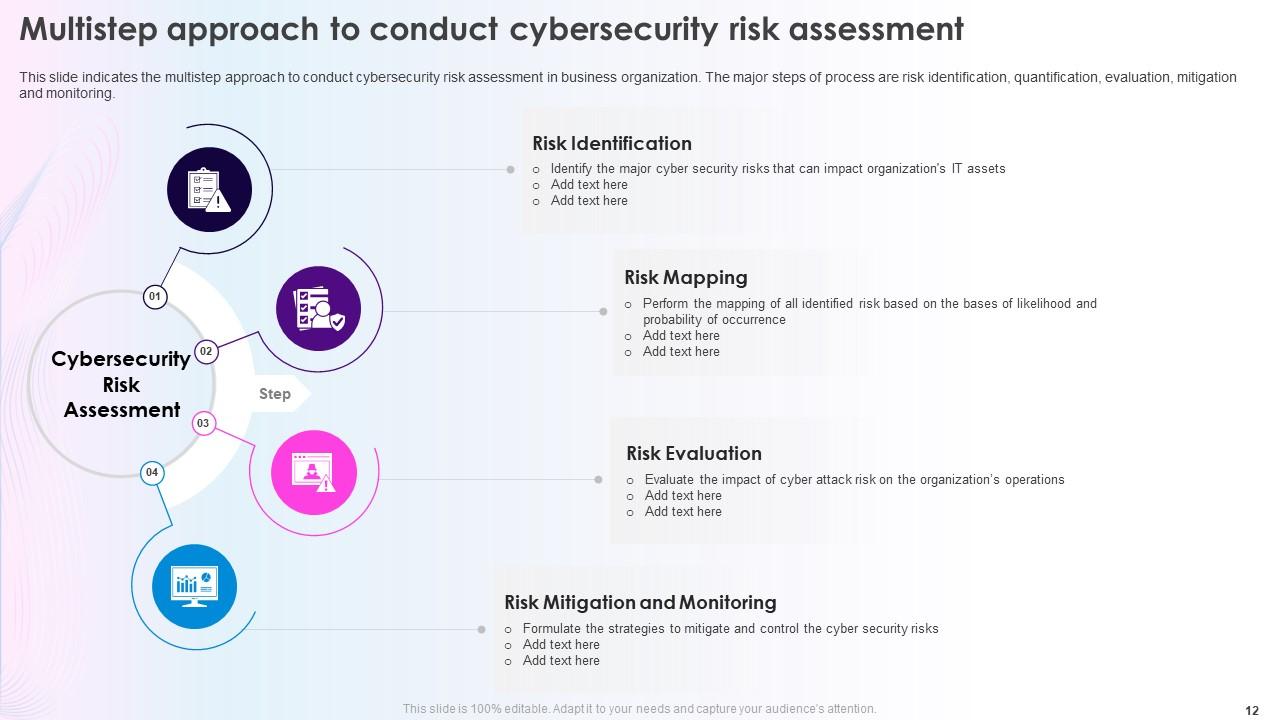The image size is (1280, 720).
Task: Select the monitor chart icon in the blue circle
Action: (x=194, y=586)
